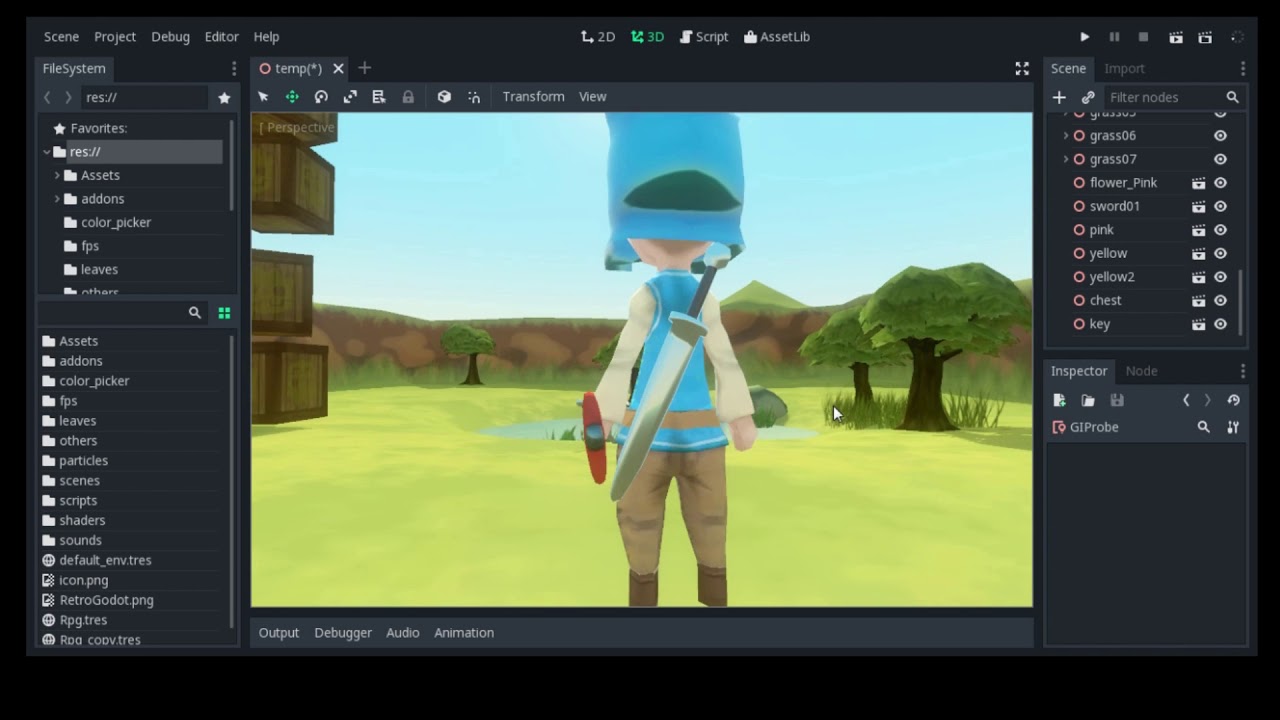Play the edited scene clapper icon
The height and width of the screenshot is (720, 1280).
coord(1176,37)
